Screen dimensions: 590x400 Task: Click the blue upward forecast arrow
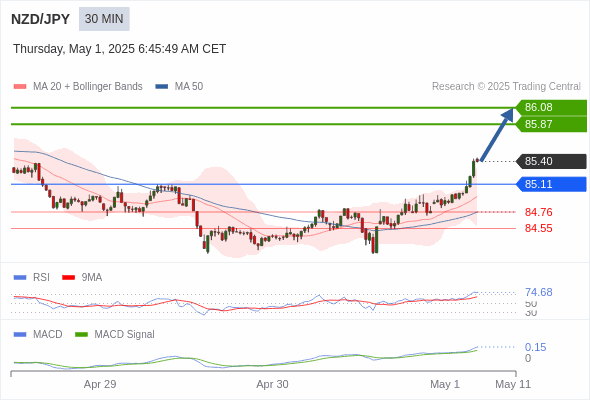pos(497,135)
